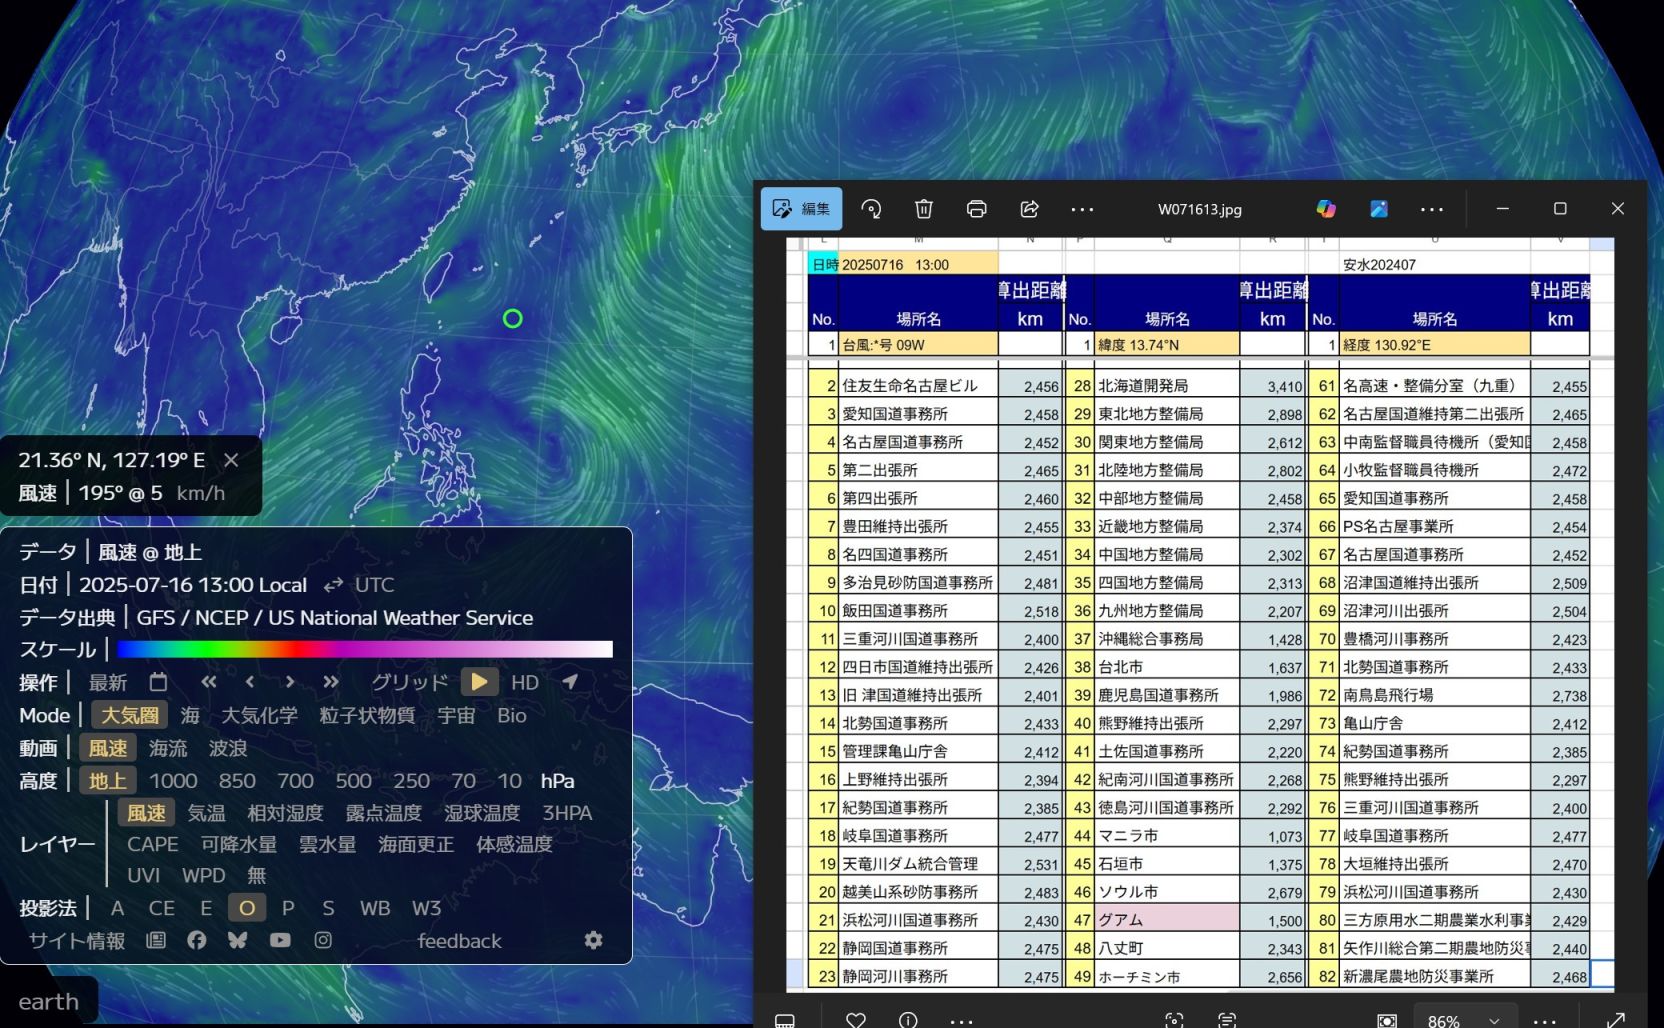
Task: Jump back one day with double-left arrows
Action: point(208,682)
